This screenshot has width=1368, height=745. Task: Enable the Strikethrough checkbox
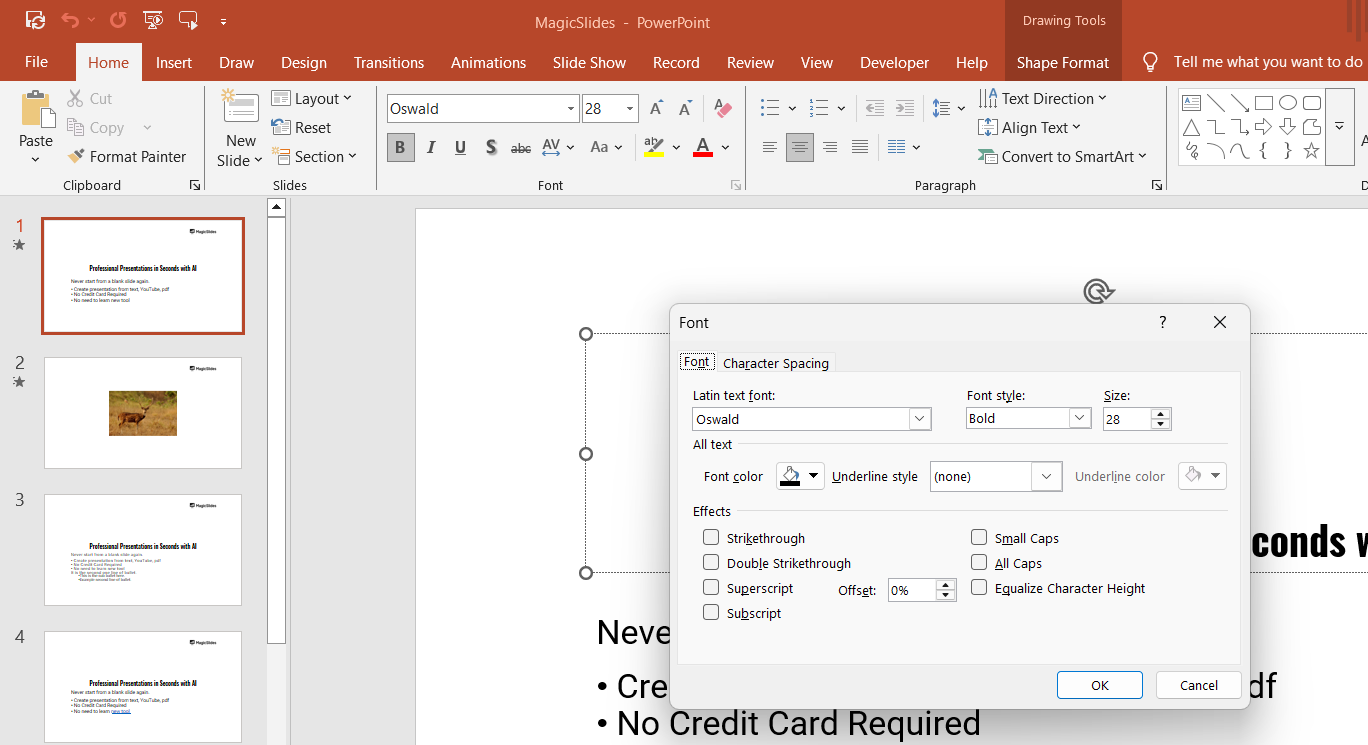tap(711, 538)
